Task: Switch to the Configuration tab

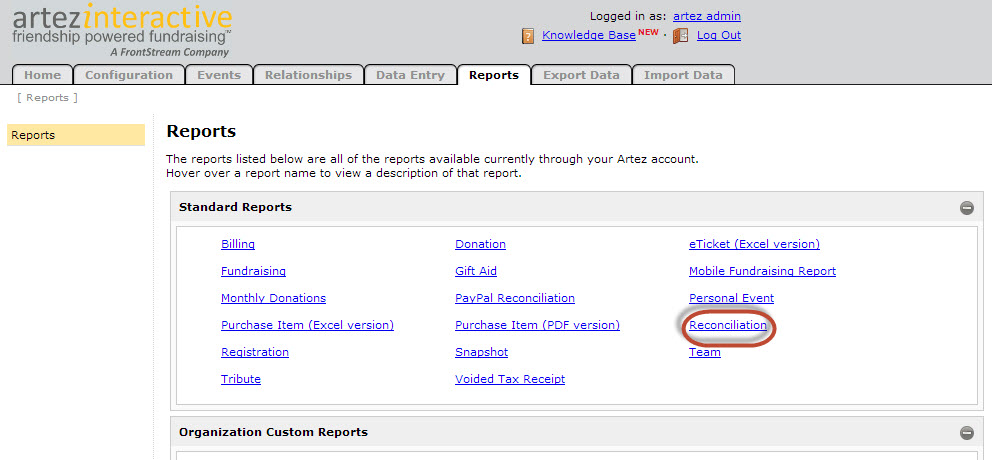Action: click(129, 75)
